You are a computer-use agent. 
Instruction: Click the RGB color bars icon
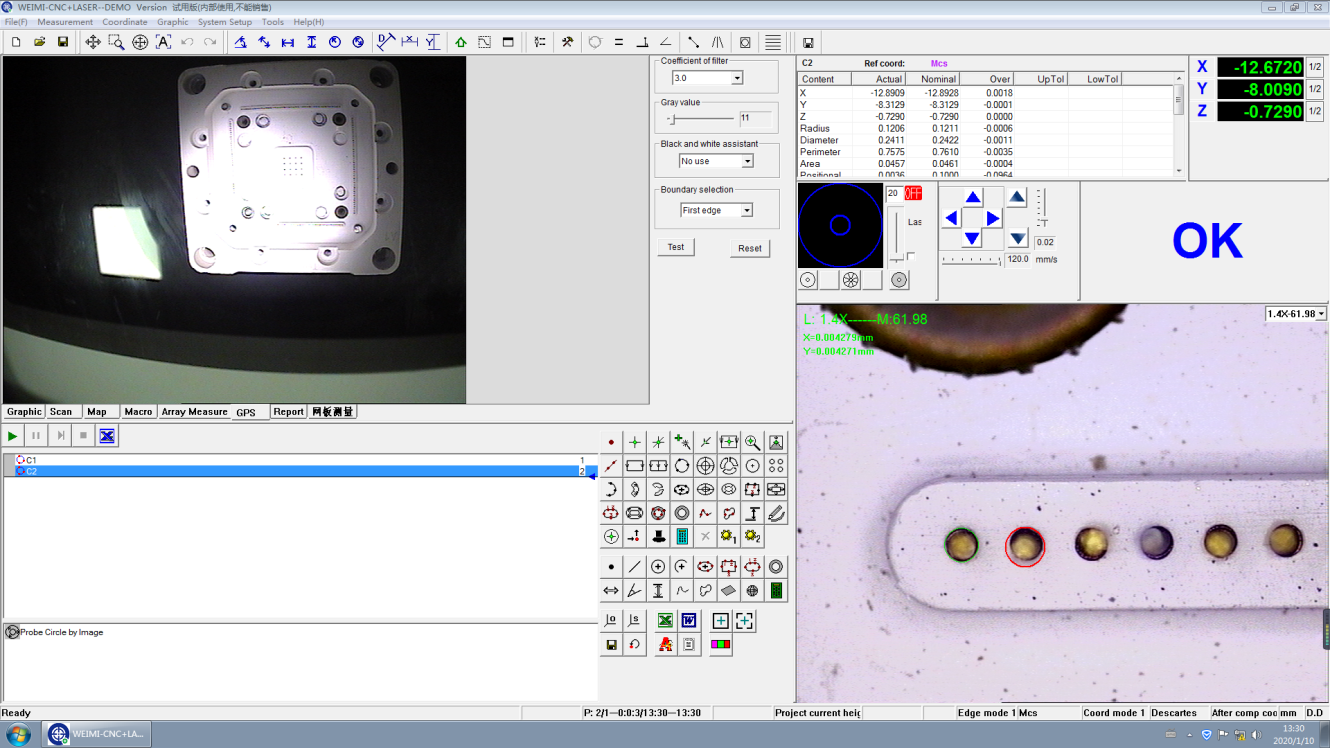click(x=720, y=645)
